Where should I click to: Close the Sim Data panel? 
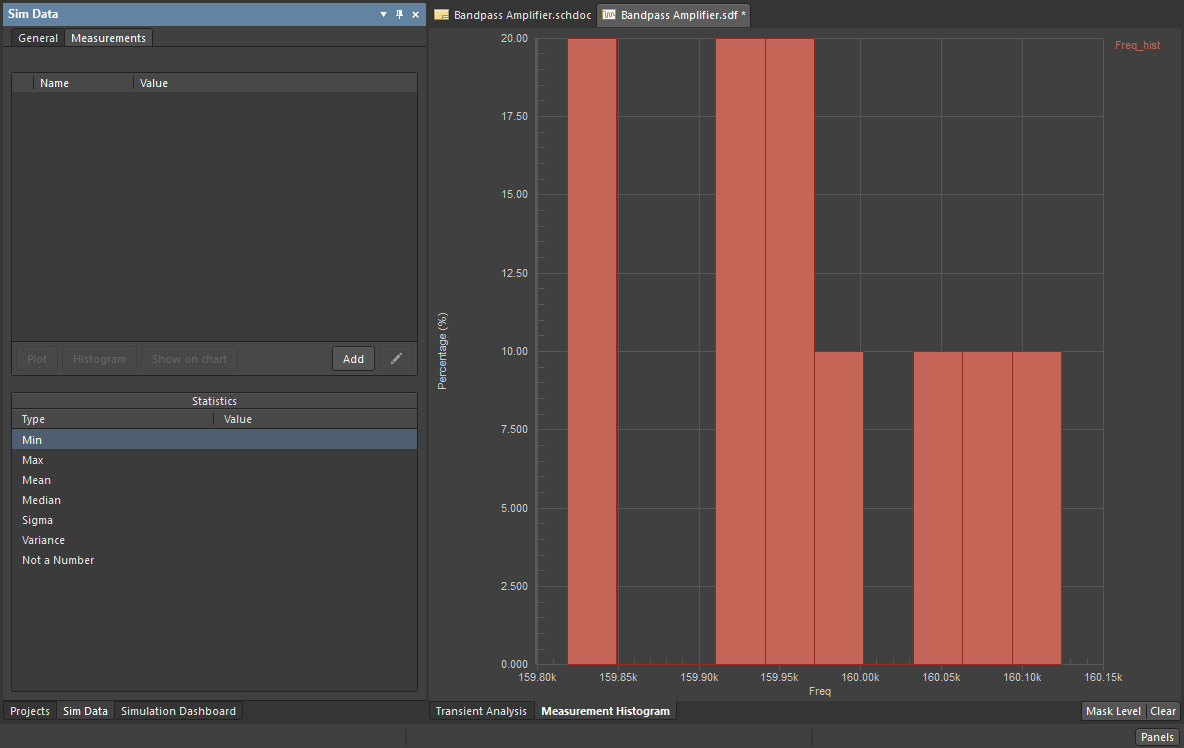pyautogui.click(x=415, y=14)
